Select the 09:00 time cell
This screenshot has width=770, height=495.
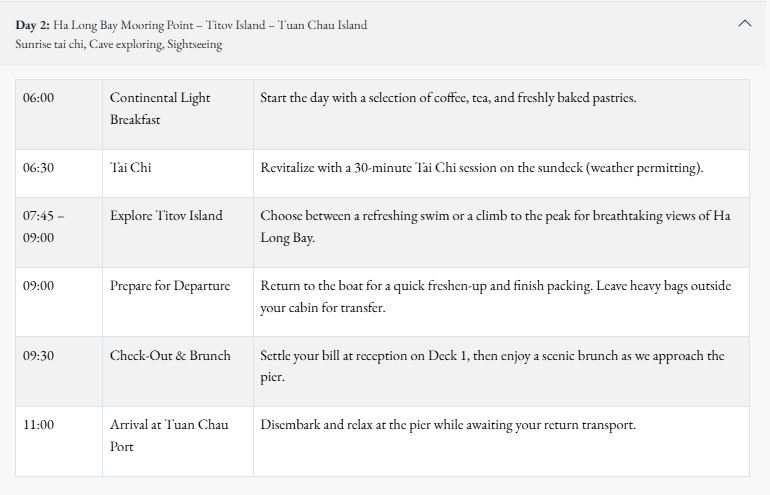click(x=39, y=286)
